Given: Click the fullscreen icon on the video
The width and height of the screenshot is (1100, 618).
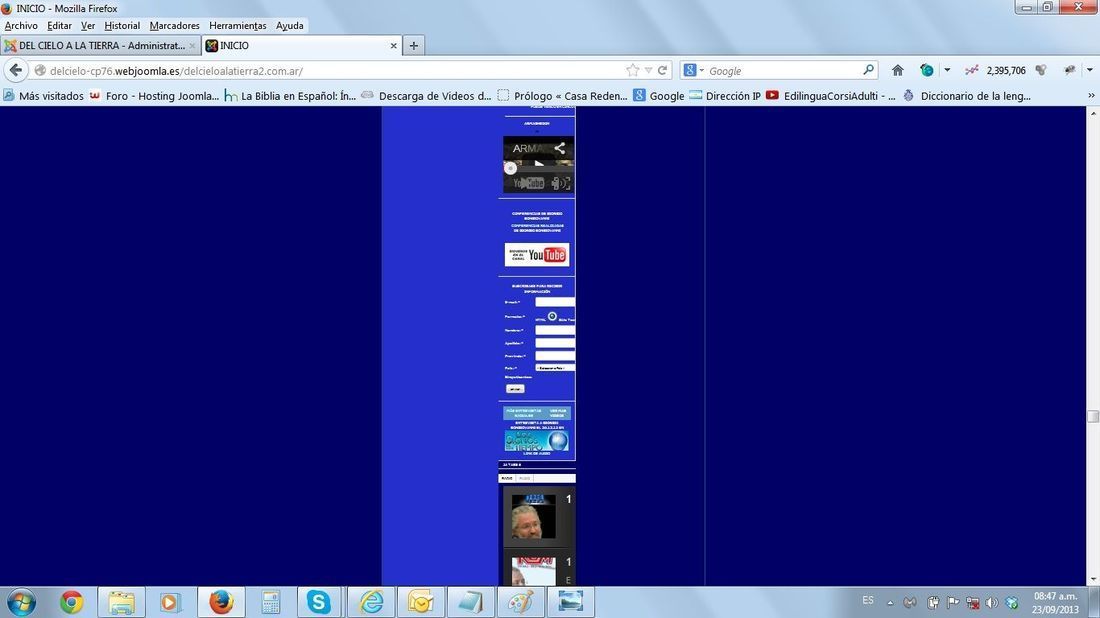Looking at the screenshot, I should coord(565,183).
